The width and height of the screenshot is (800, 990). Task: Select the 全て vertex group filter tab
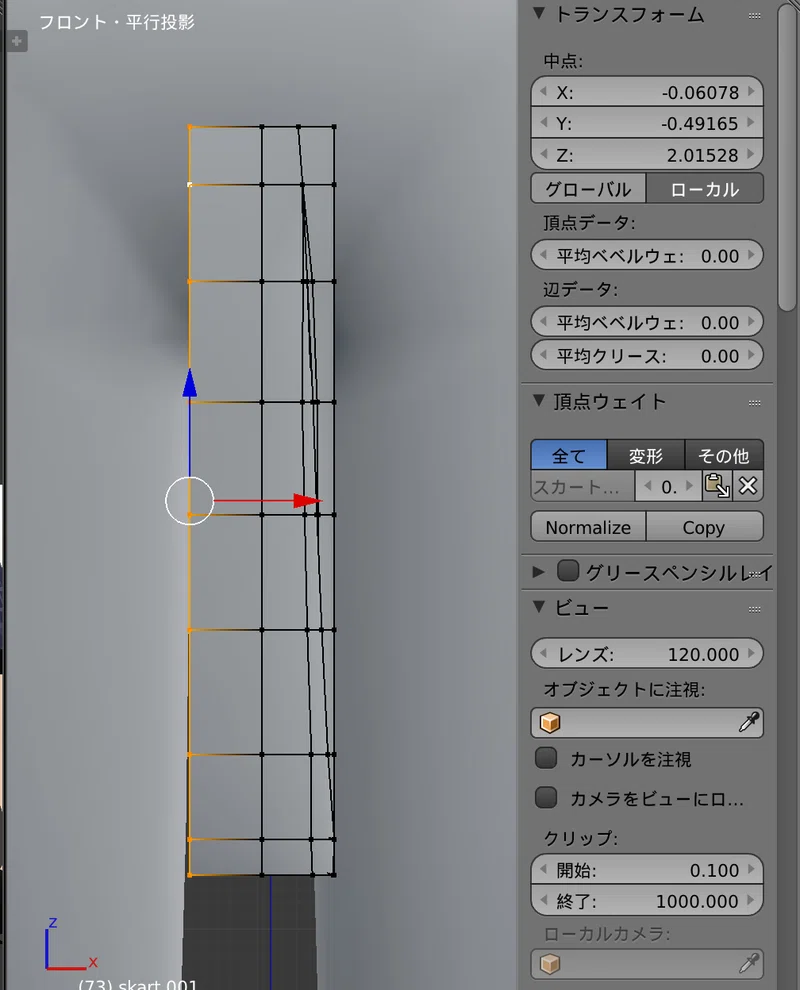[569, 455]
